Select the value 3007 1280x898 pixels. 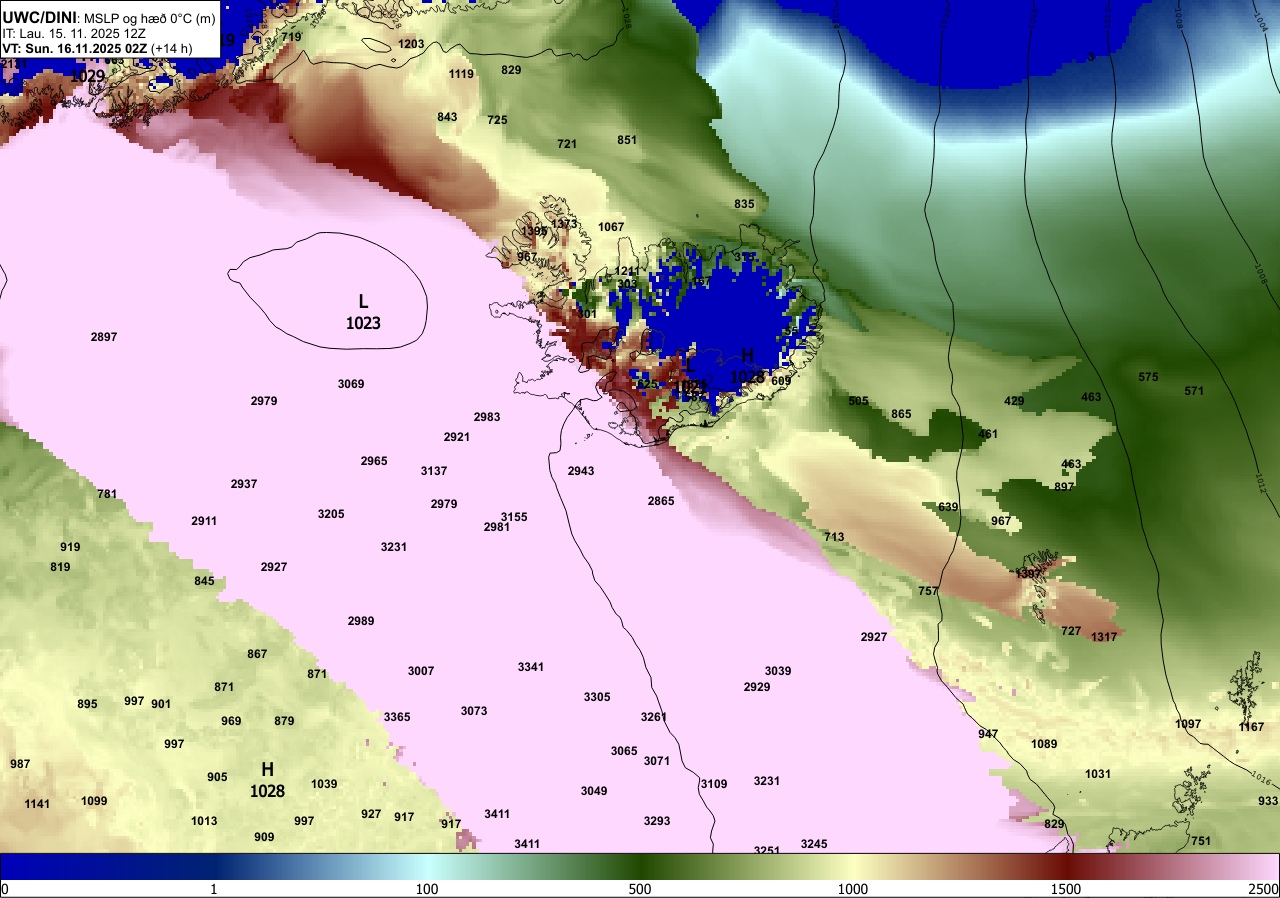(421, 671)
